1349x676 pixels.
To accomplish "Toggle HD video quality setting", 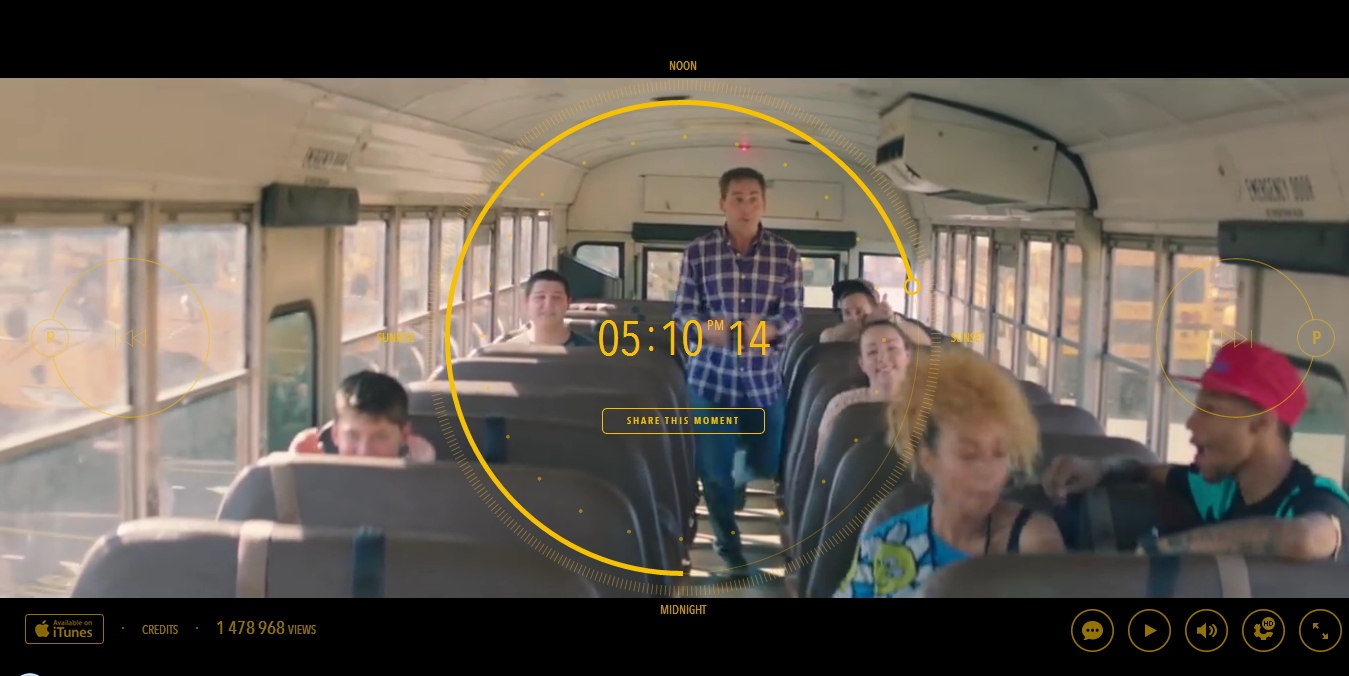I will coord(1263,631).
